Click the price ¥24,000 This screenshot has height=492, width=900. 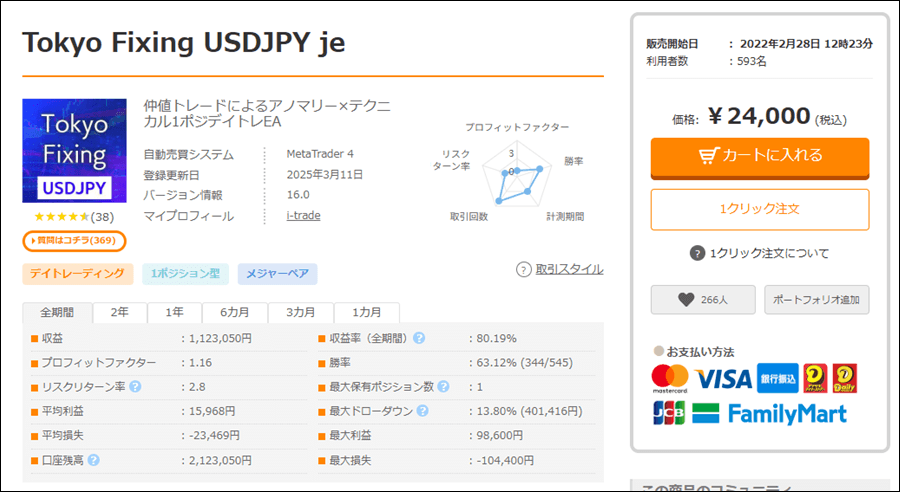760,117
